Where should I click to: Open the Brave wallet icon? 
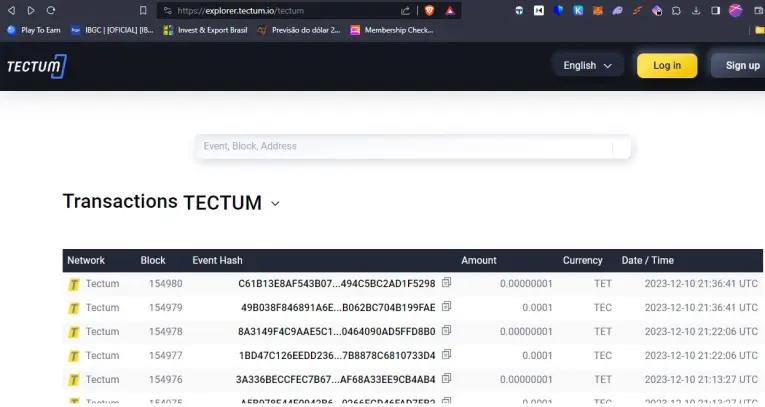click(759, 10)
